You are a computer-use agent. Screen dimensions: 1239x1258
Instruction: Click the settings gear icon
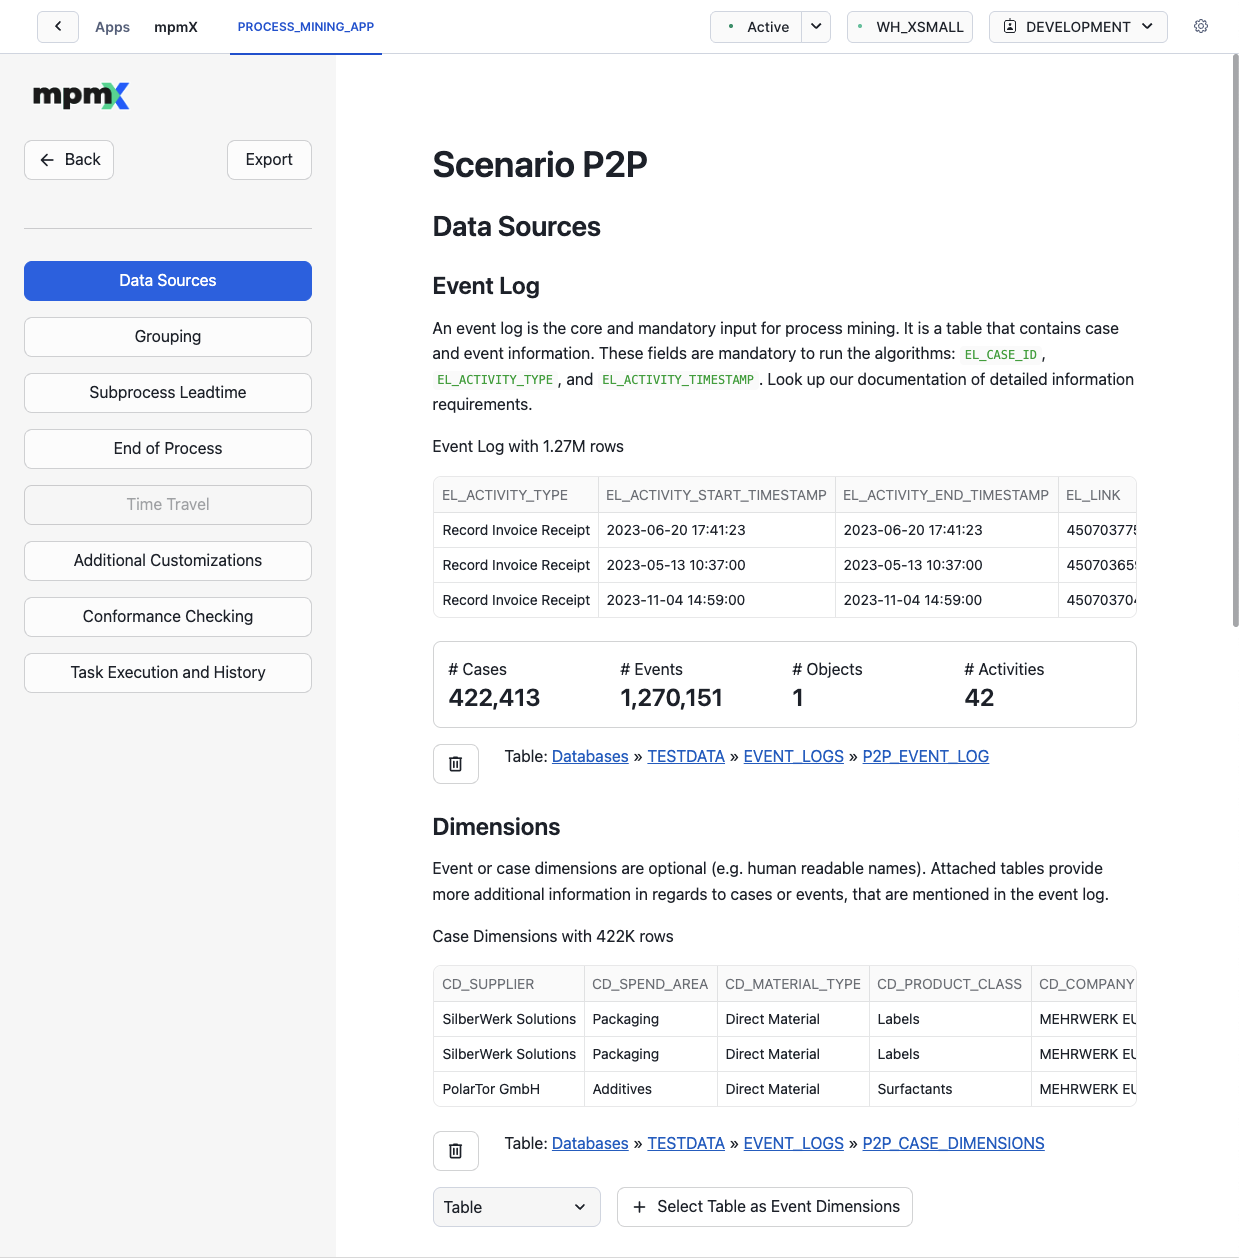(1201, 26)
